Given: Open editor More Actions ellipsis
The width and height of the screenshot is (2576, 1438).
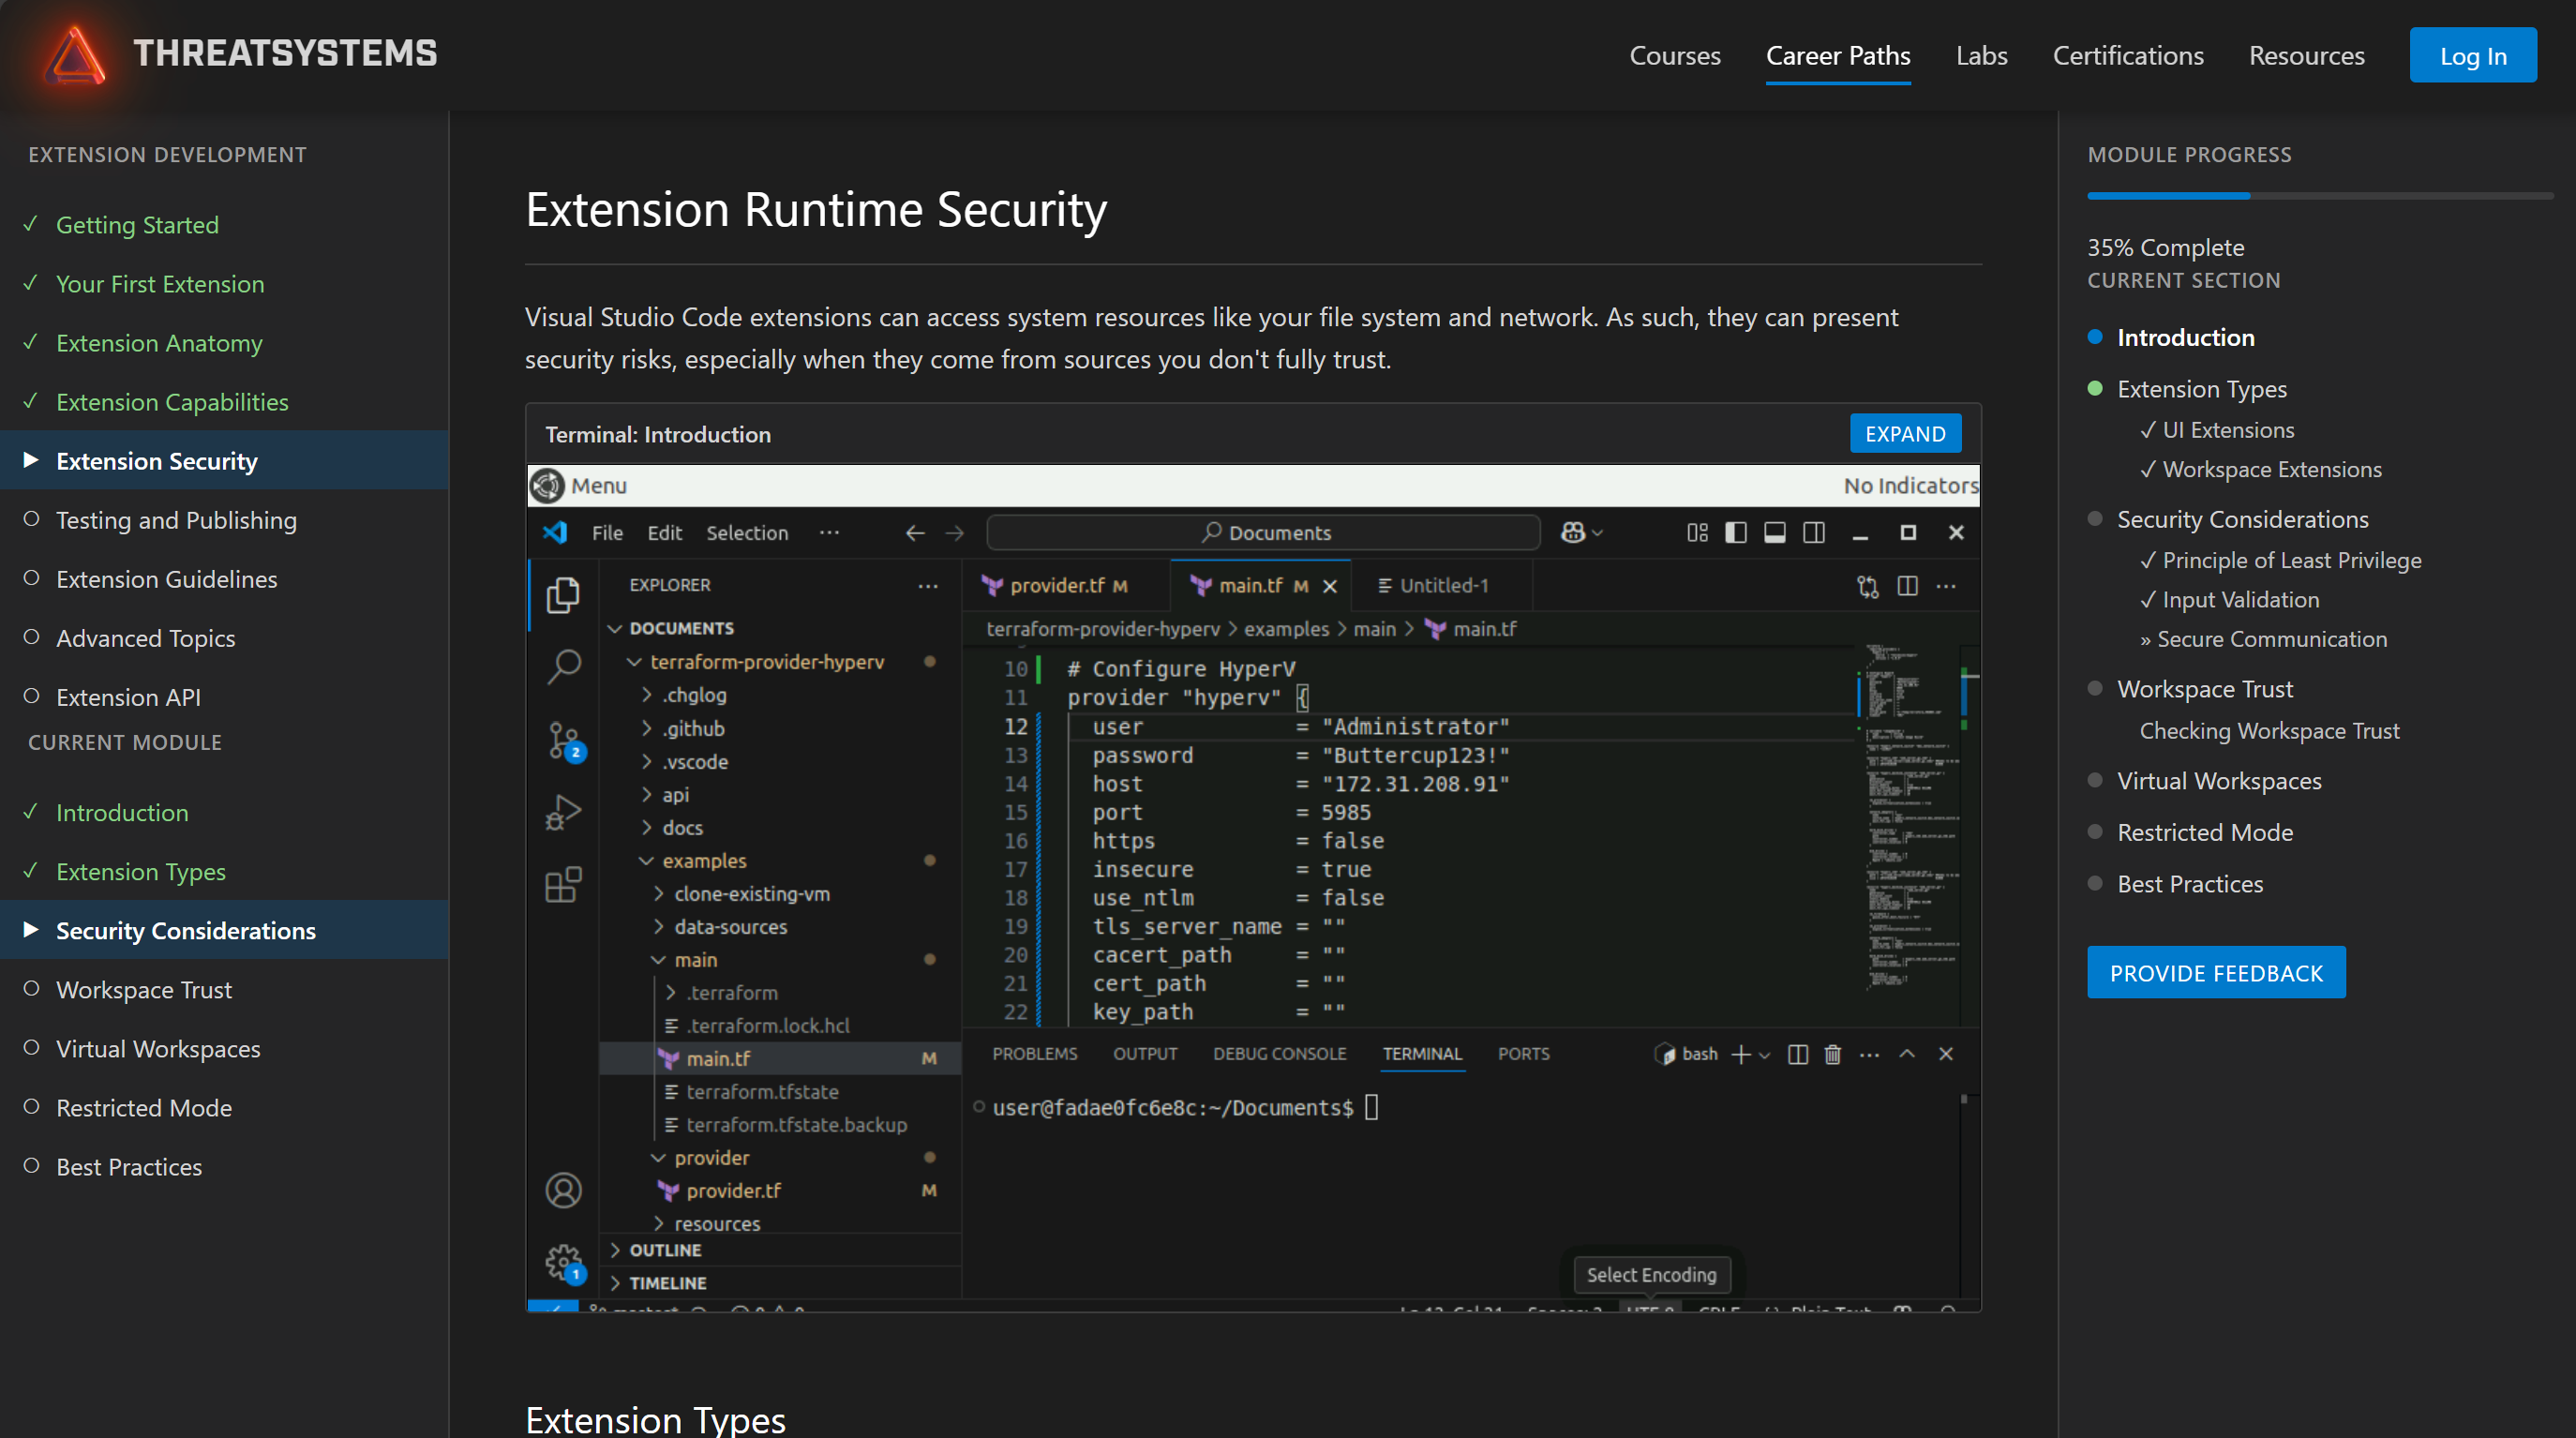Looking at the screenshot, I should click(x=1946, y=586).
